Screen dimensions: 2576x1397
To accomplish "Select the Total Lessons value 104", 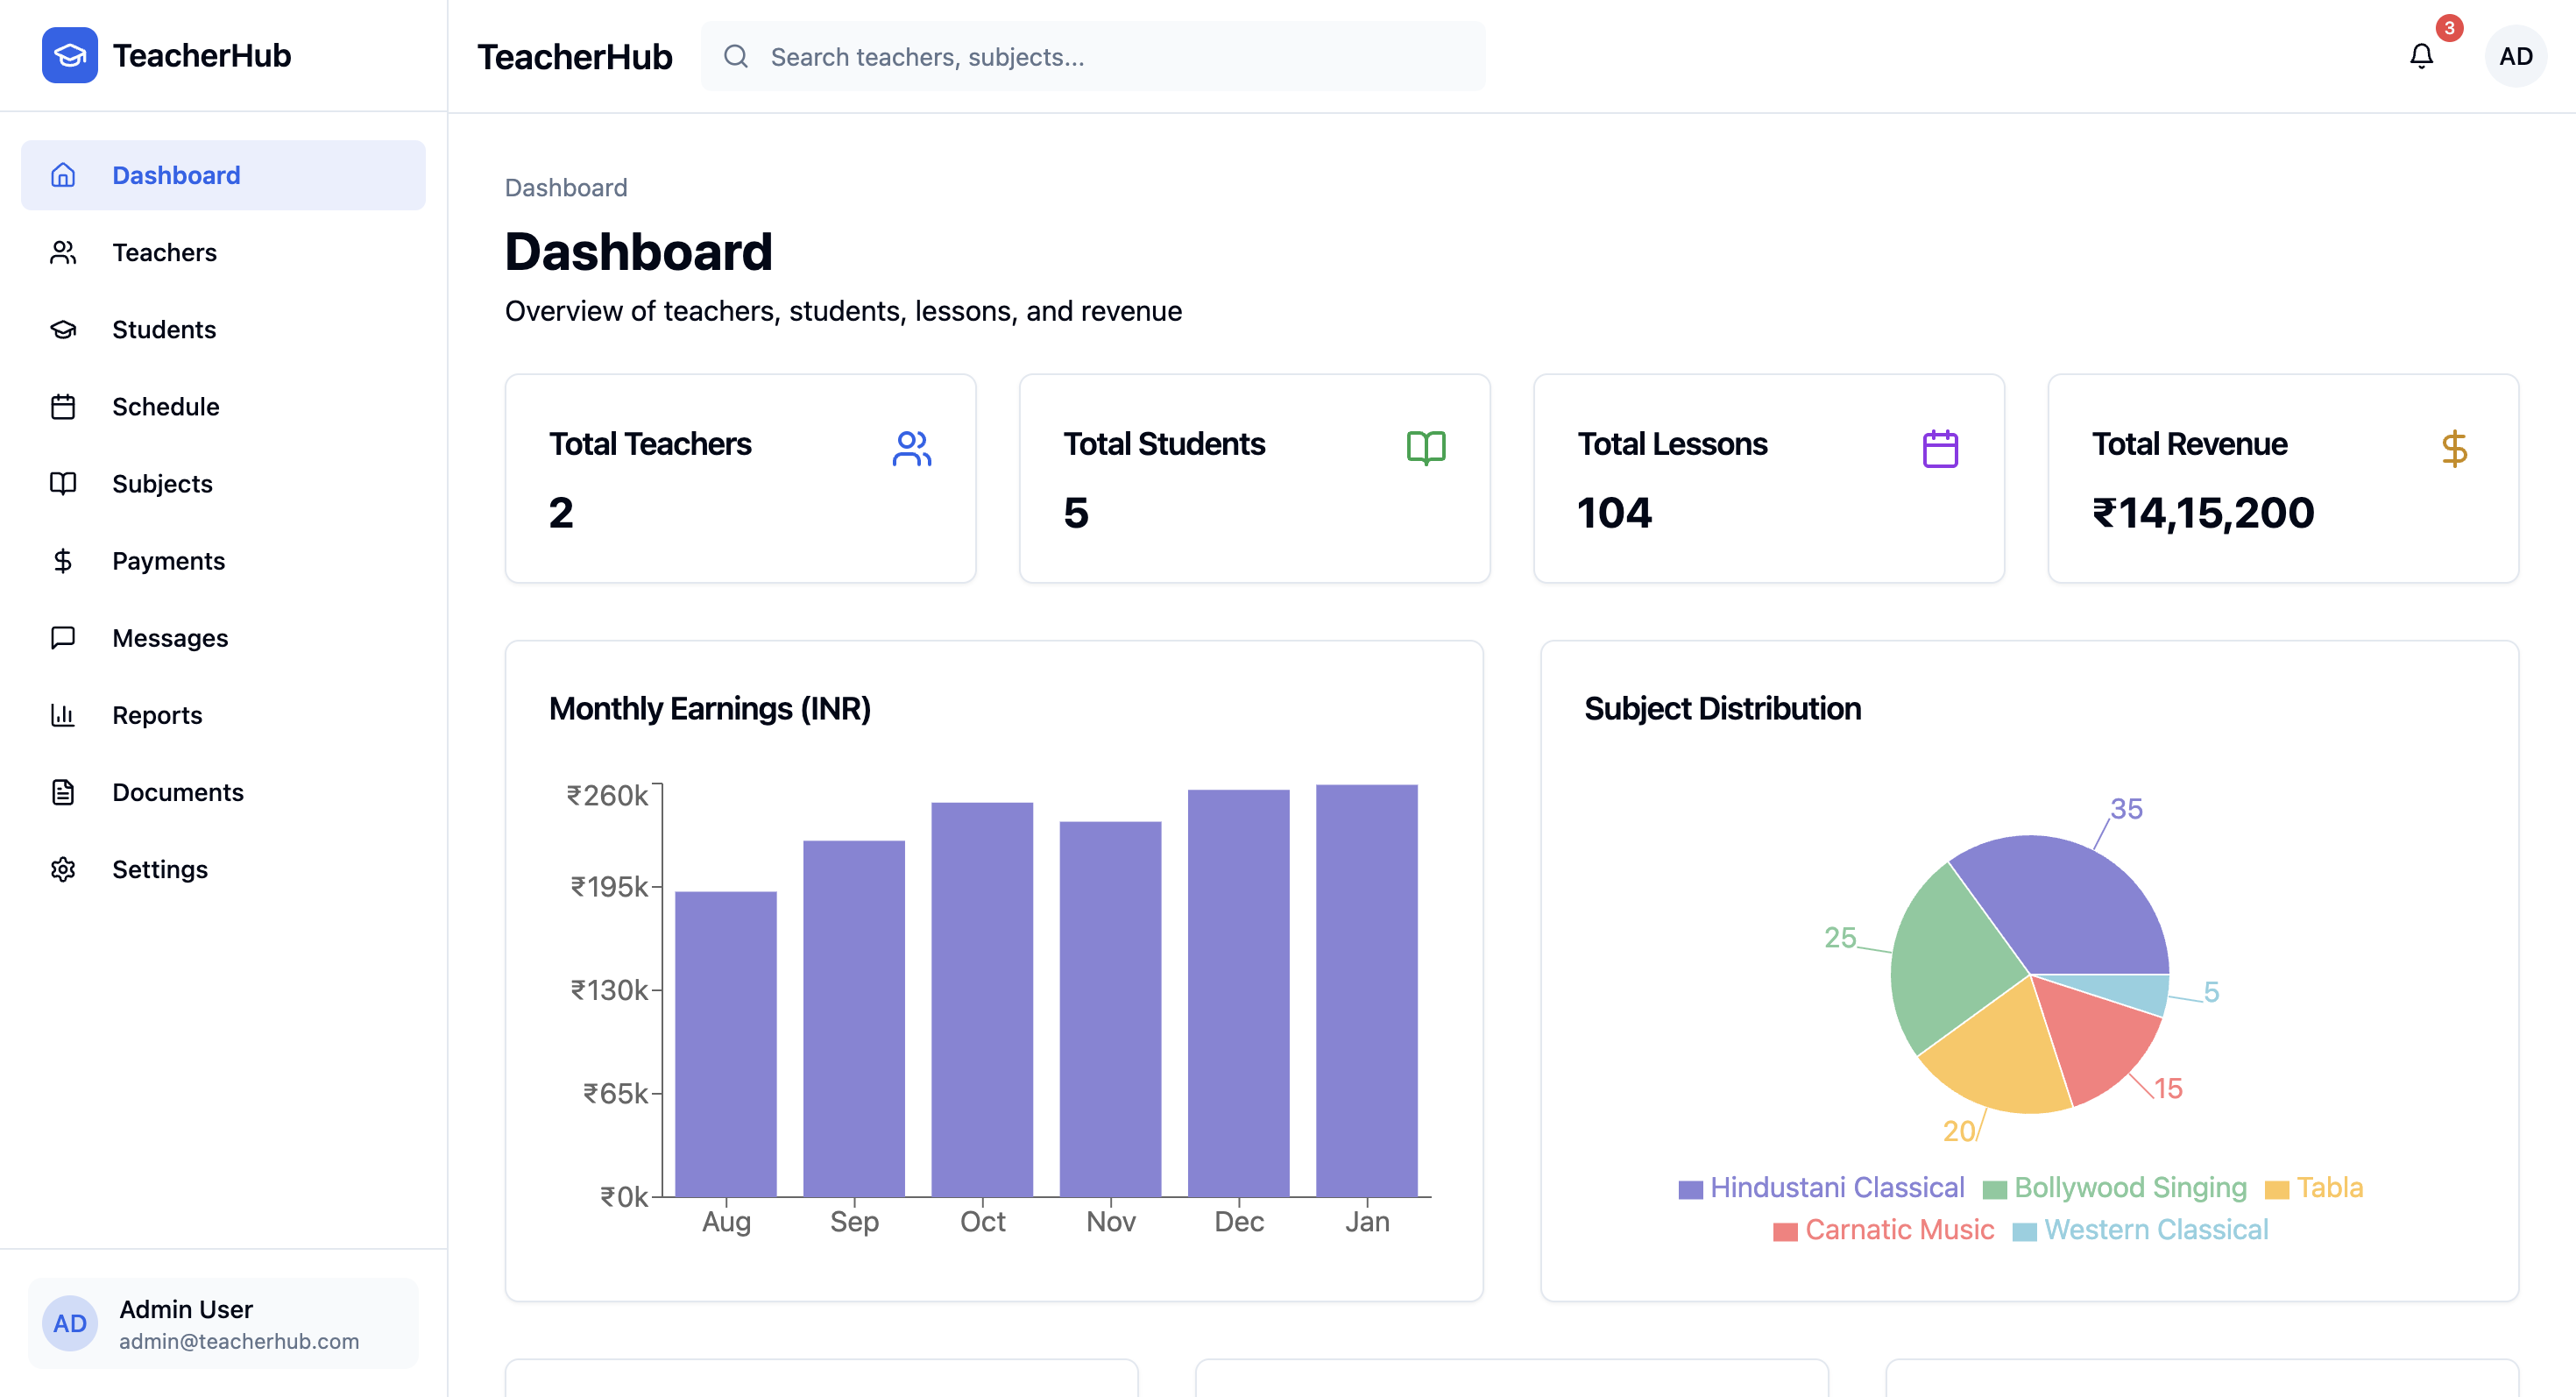I will (1614, 513).
